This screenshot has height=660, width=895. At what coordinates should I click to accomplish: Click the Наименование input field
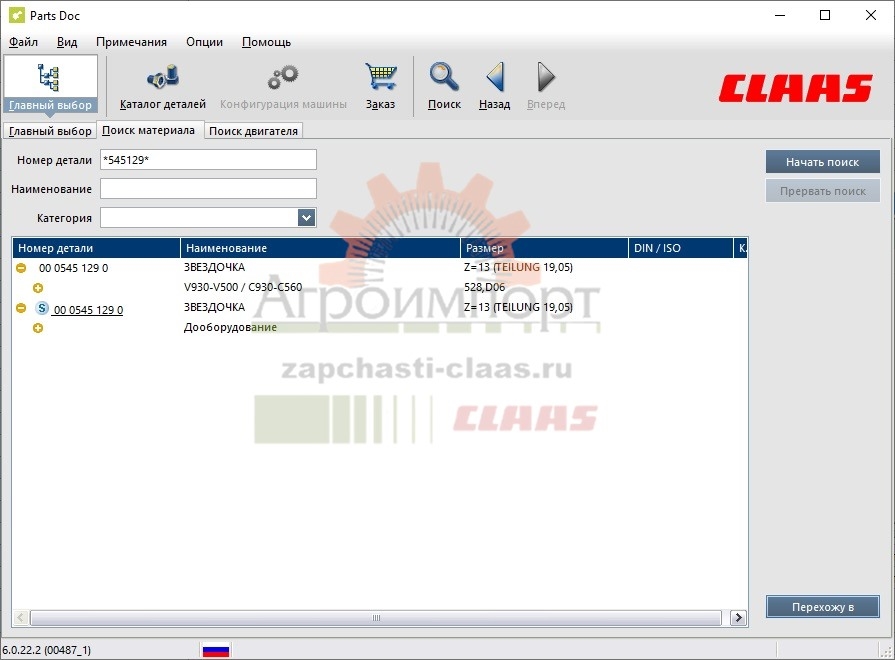(x=208, y=188)
